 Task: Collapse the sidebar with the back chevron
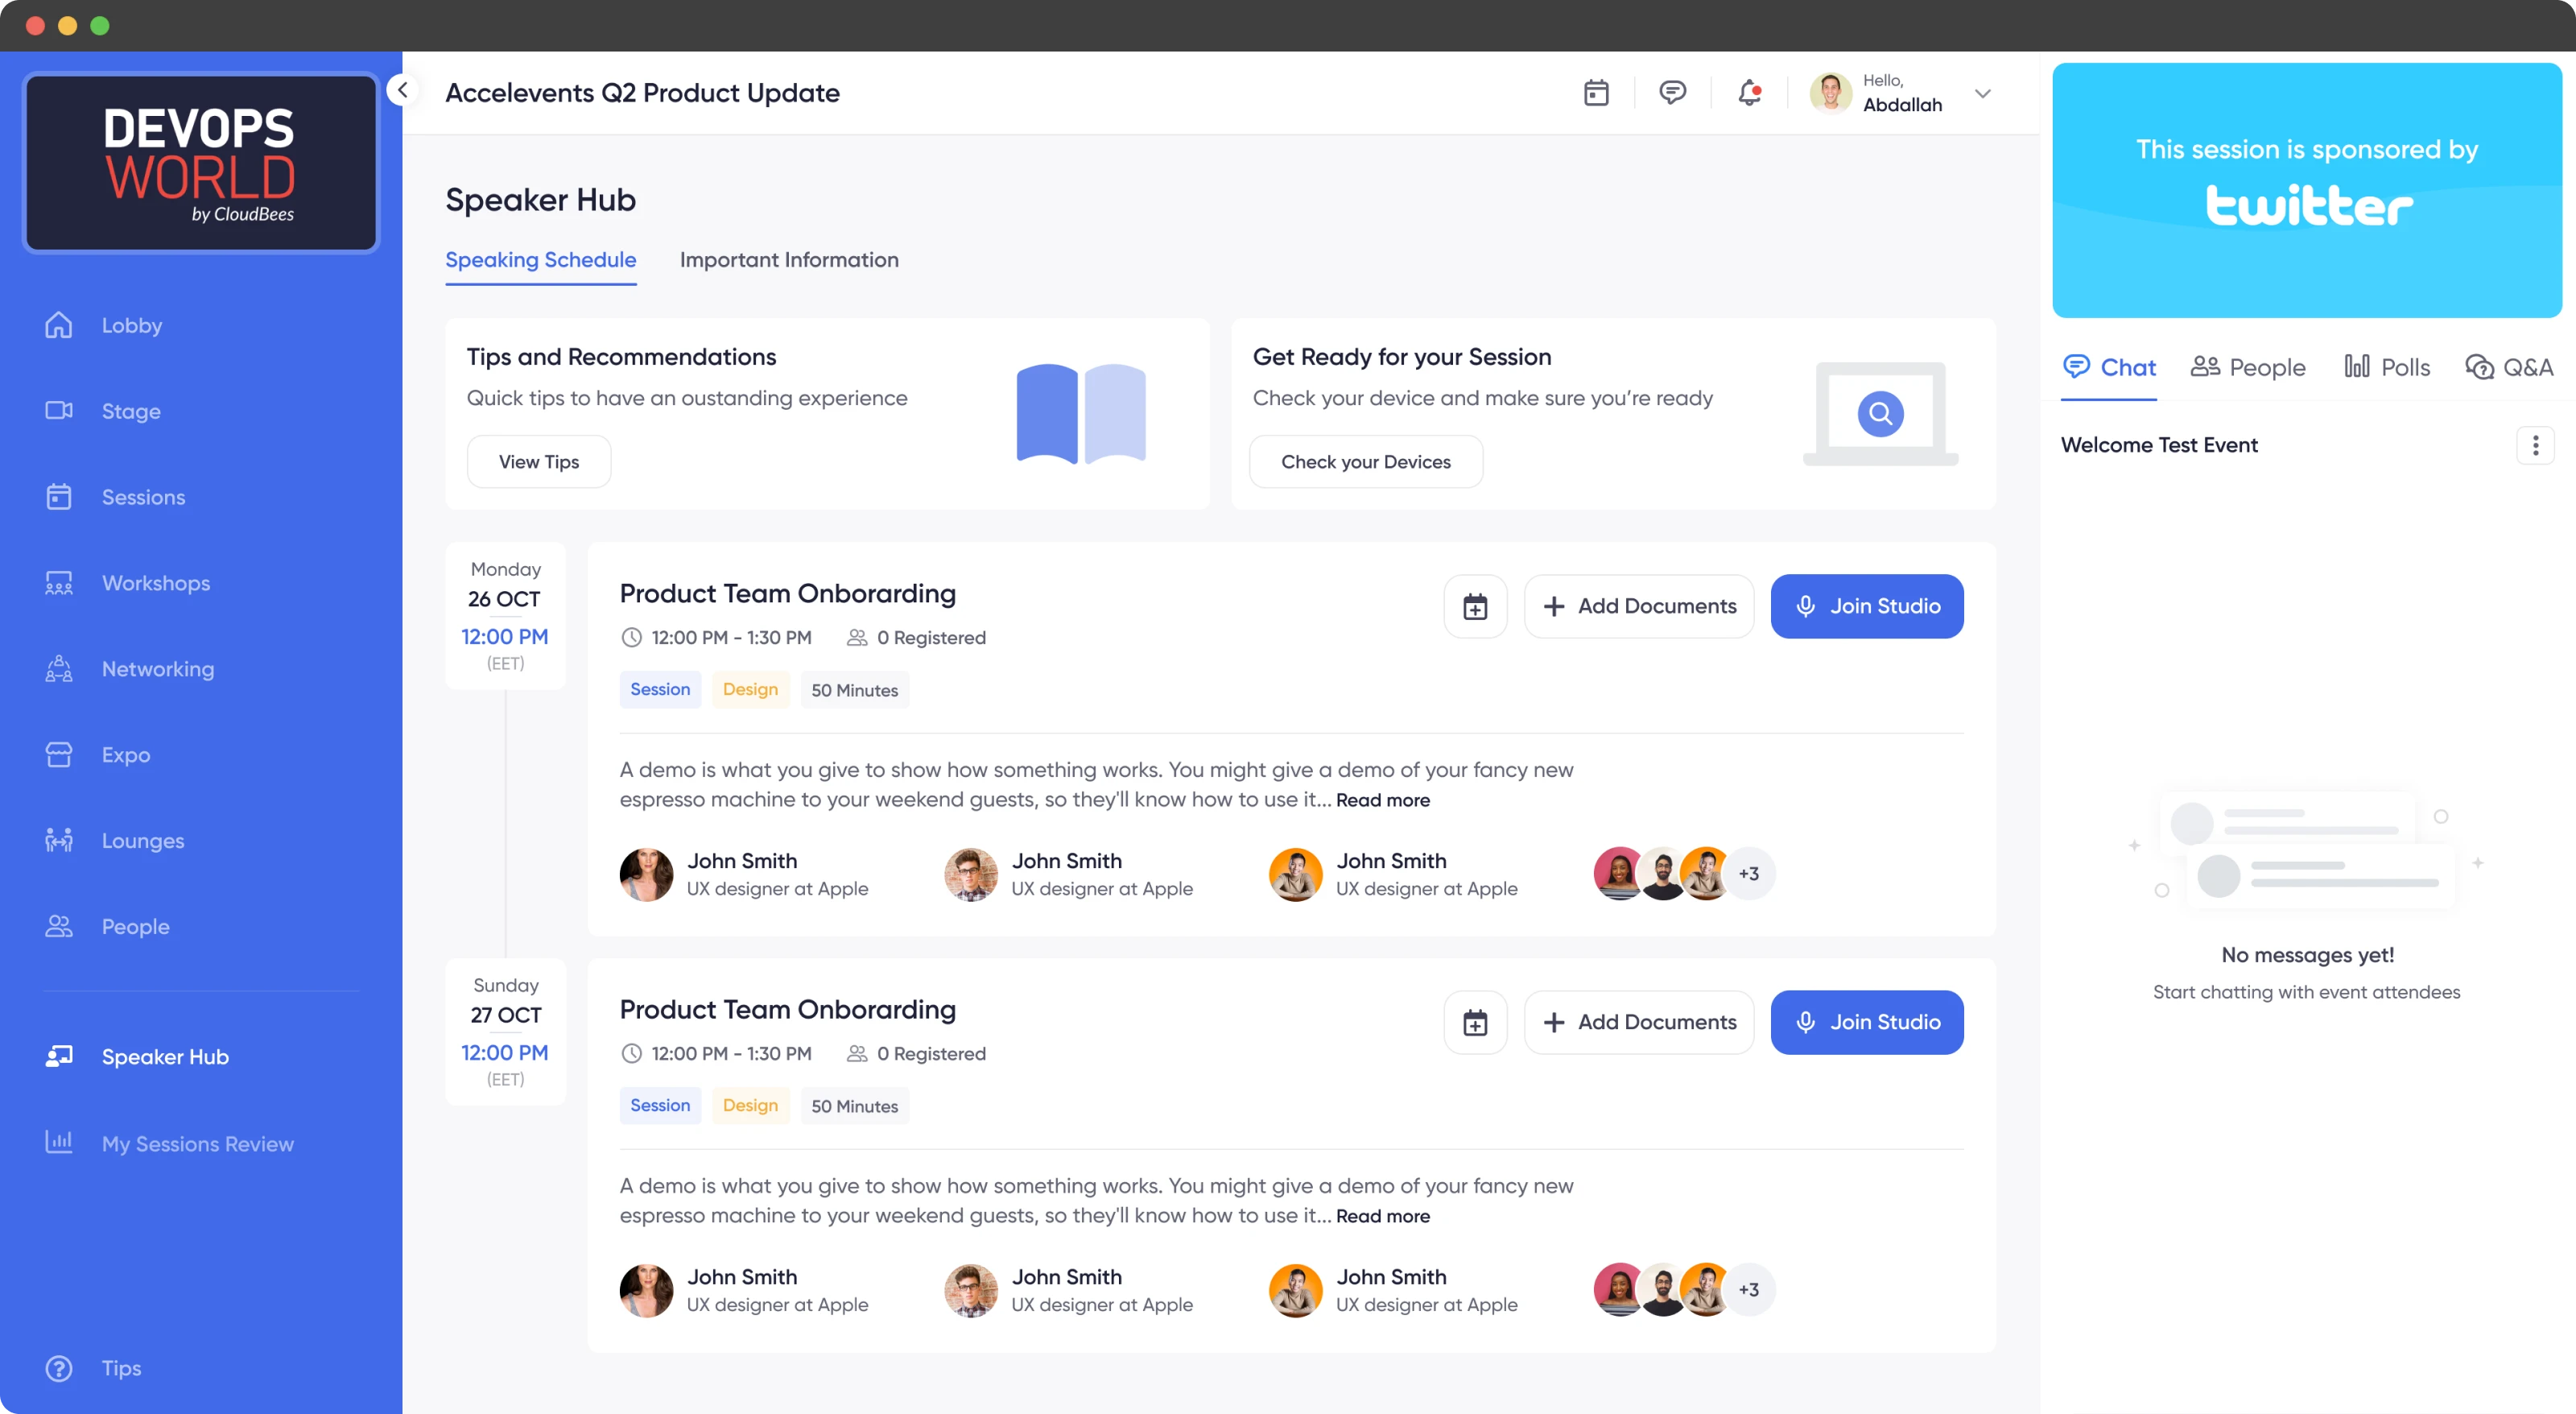point(403,89)
